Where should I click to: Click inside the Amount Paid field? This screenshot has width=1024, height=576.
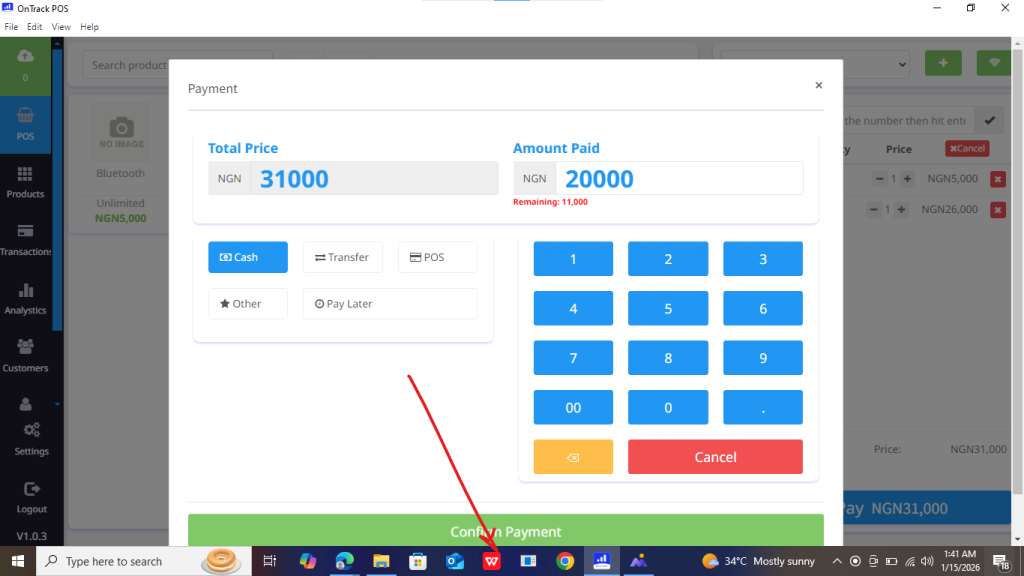[678, 179]
